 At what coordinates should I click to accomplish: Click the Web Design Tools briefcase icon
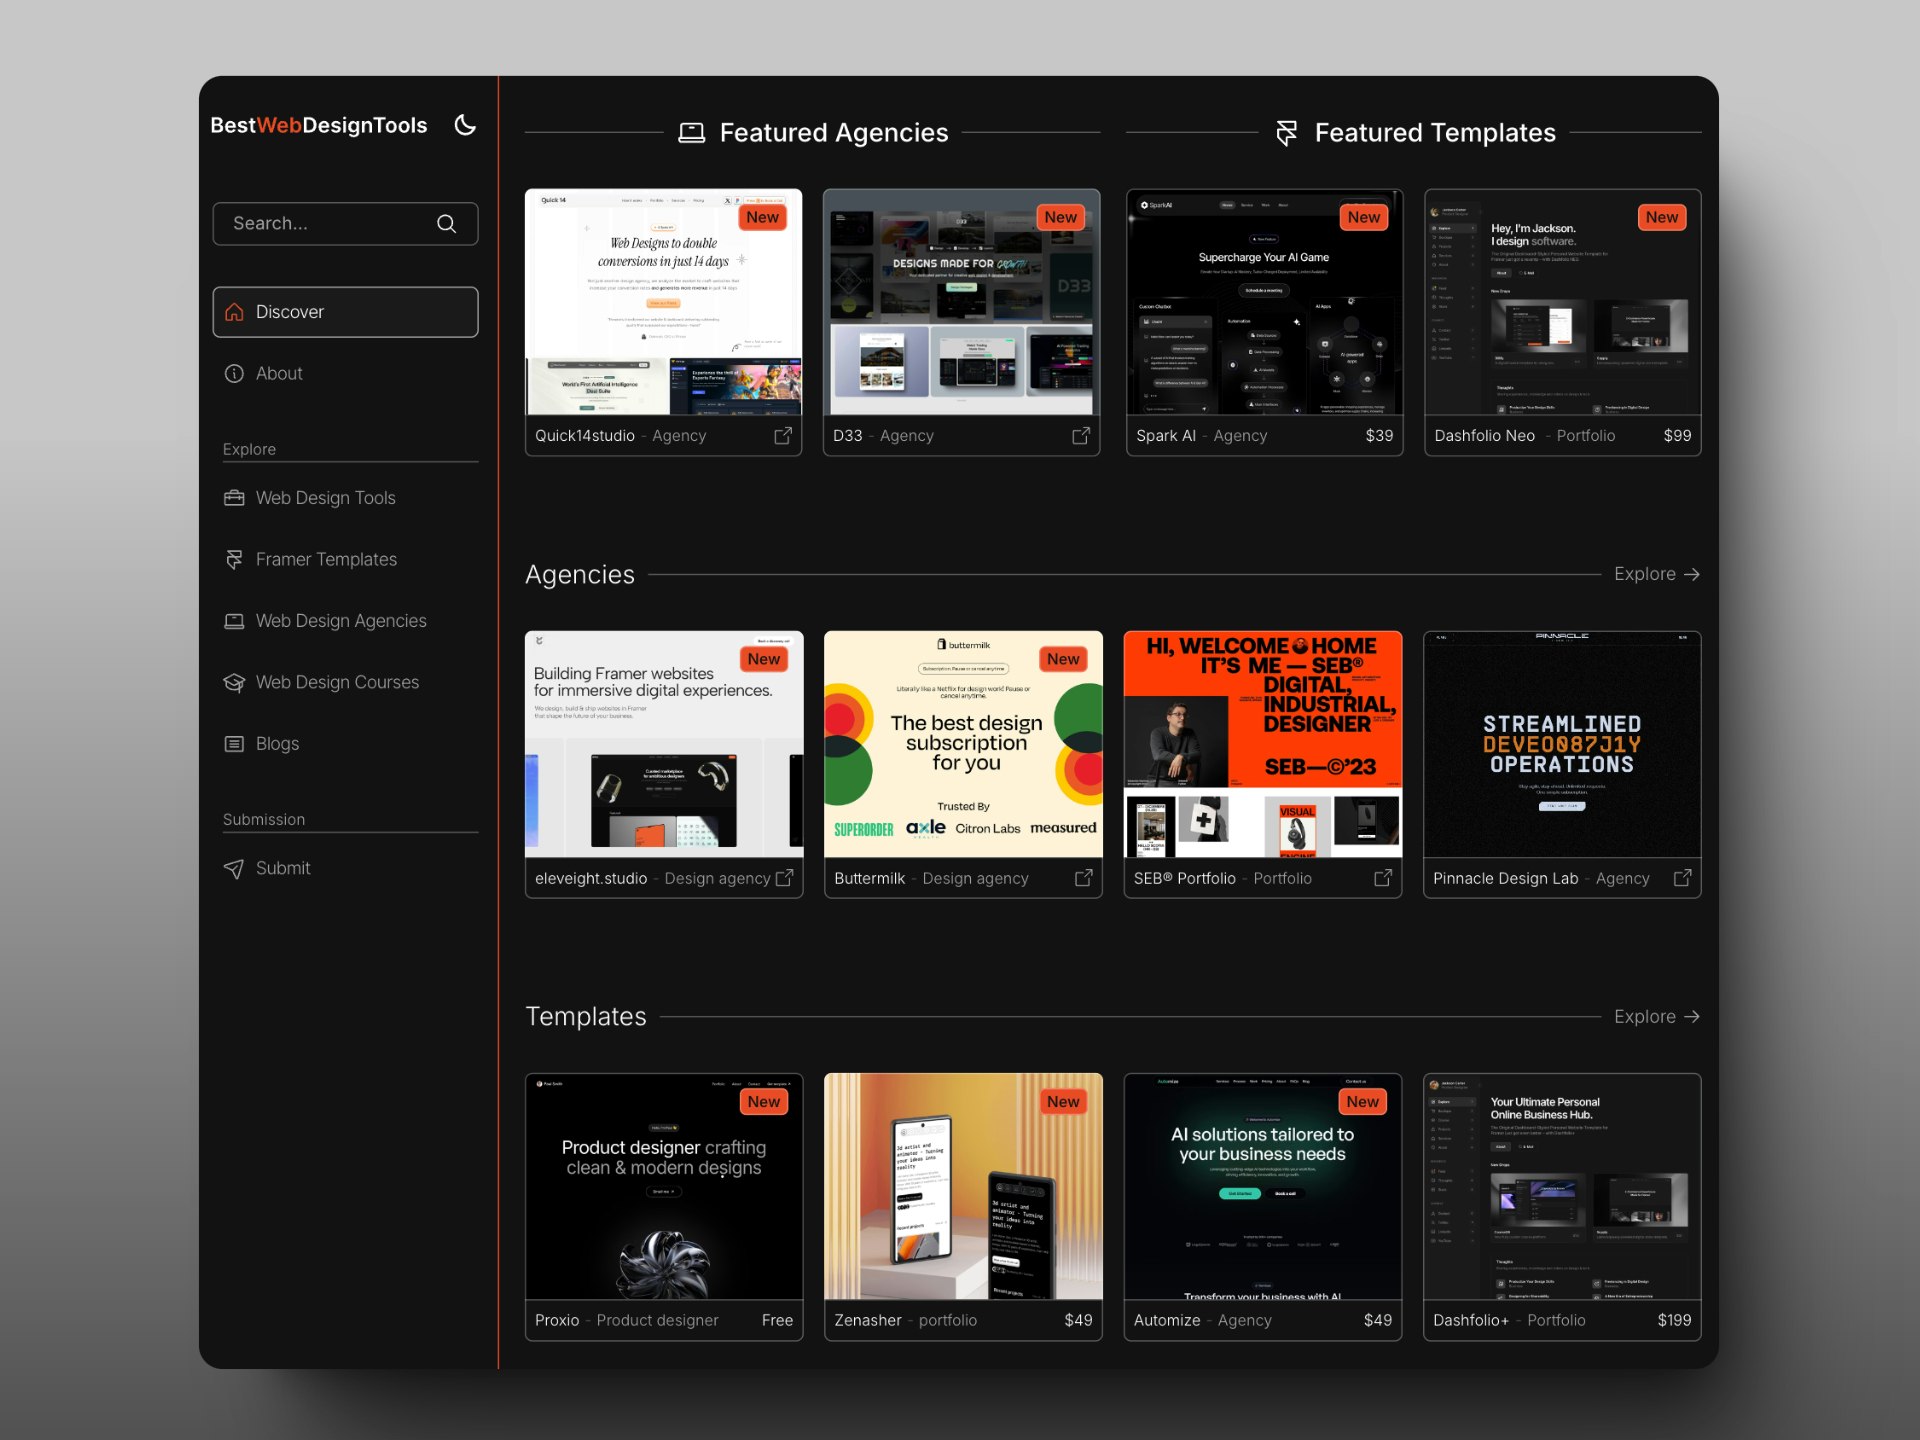[234, 498]
